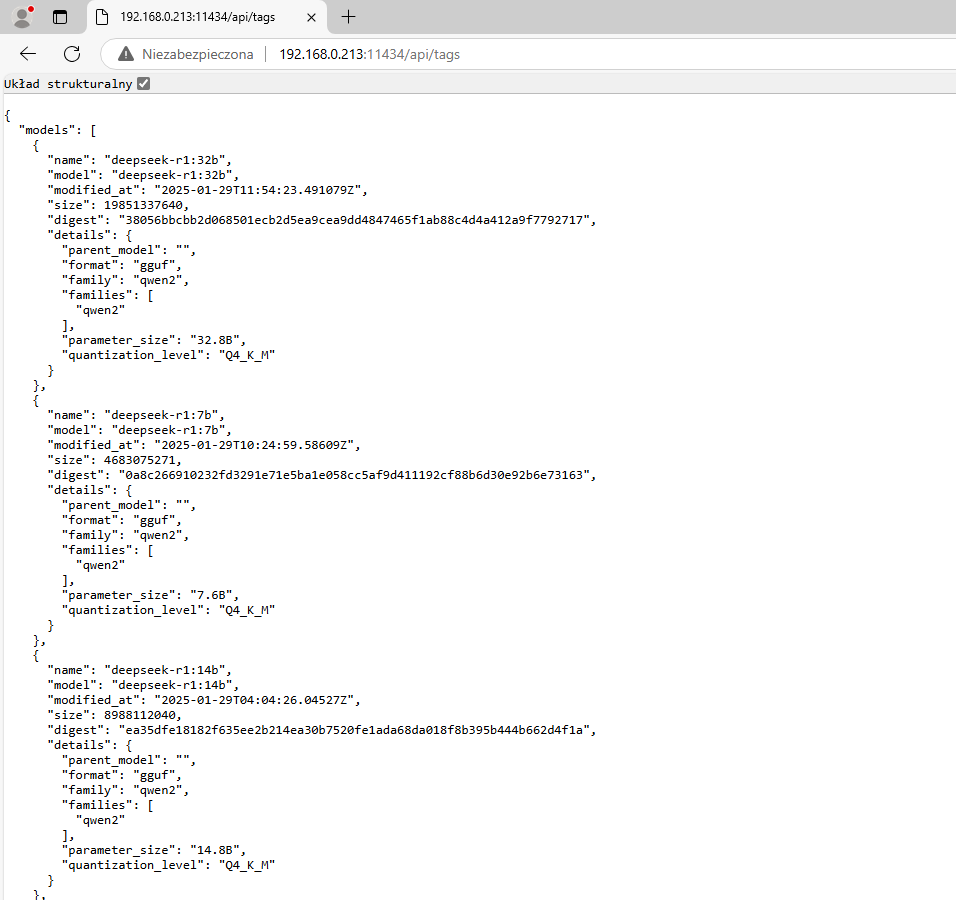Viewport: 956px width, 900px height.
Task: Select the model "deepseek-r1:14b" value
Action: tap(172, 685)
